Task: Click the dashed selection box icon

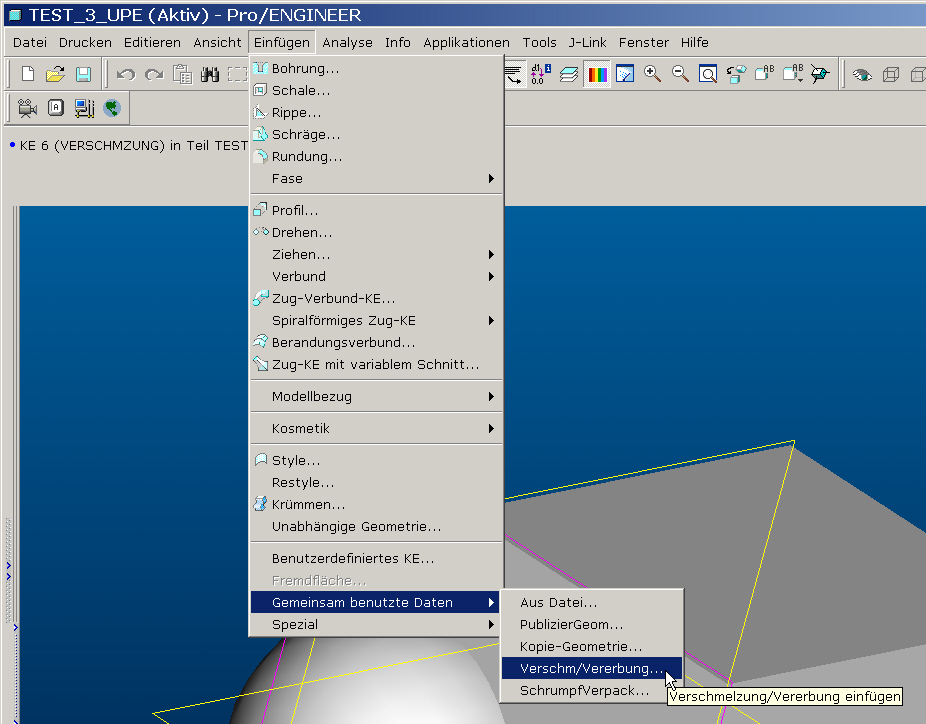Action: point(237,74)
